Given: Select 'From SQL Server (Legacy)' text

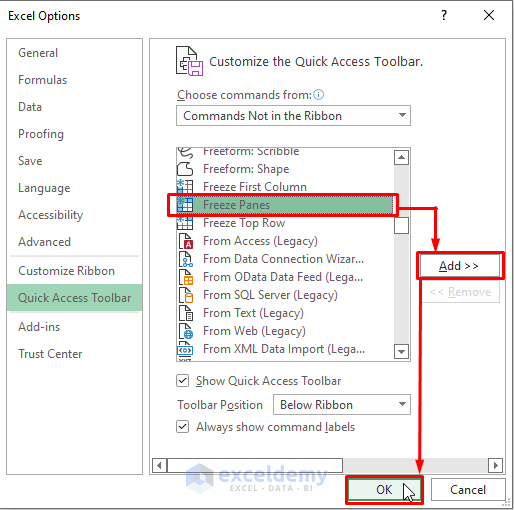Looking at the screenshot, I should coord(270,295).
